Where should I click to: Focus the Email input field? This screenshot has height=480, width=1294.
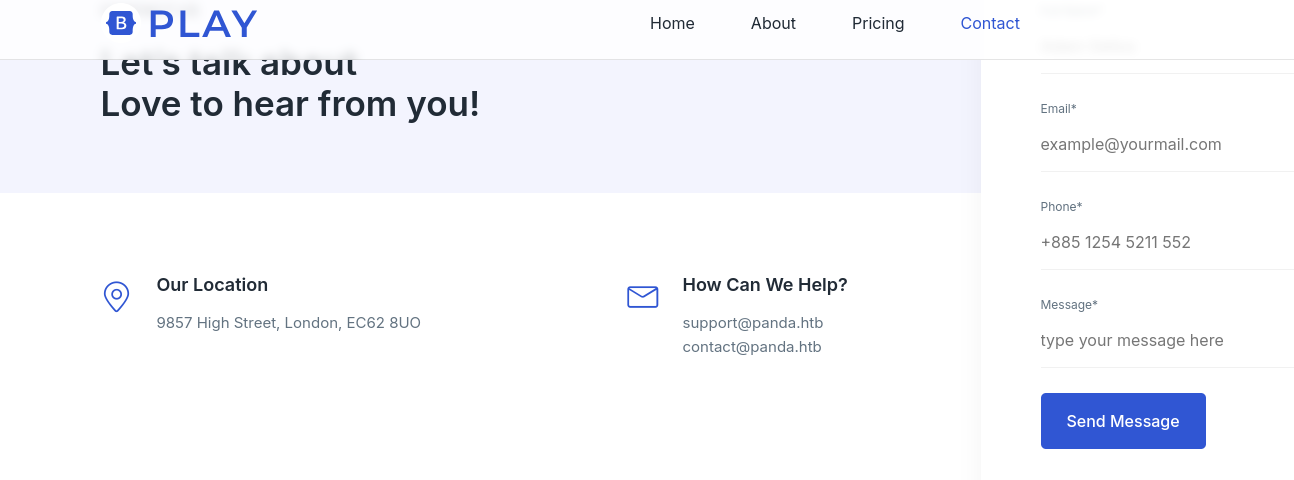(x=1167, y=145)
